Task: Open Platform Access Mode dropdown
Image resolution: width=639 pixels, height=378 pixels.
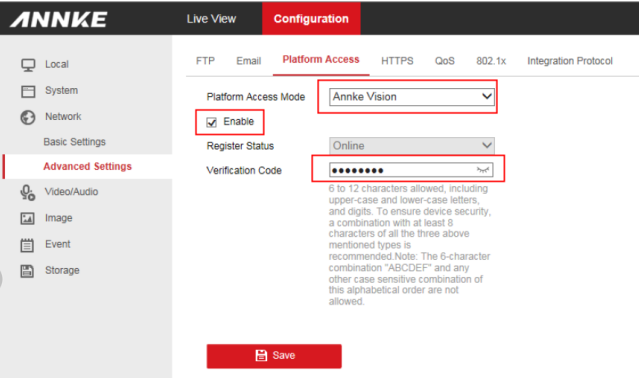Action: click(x=412, y=97)
